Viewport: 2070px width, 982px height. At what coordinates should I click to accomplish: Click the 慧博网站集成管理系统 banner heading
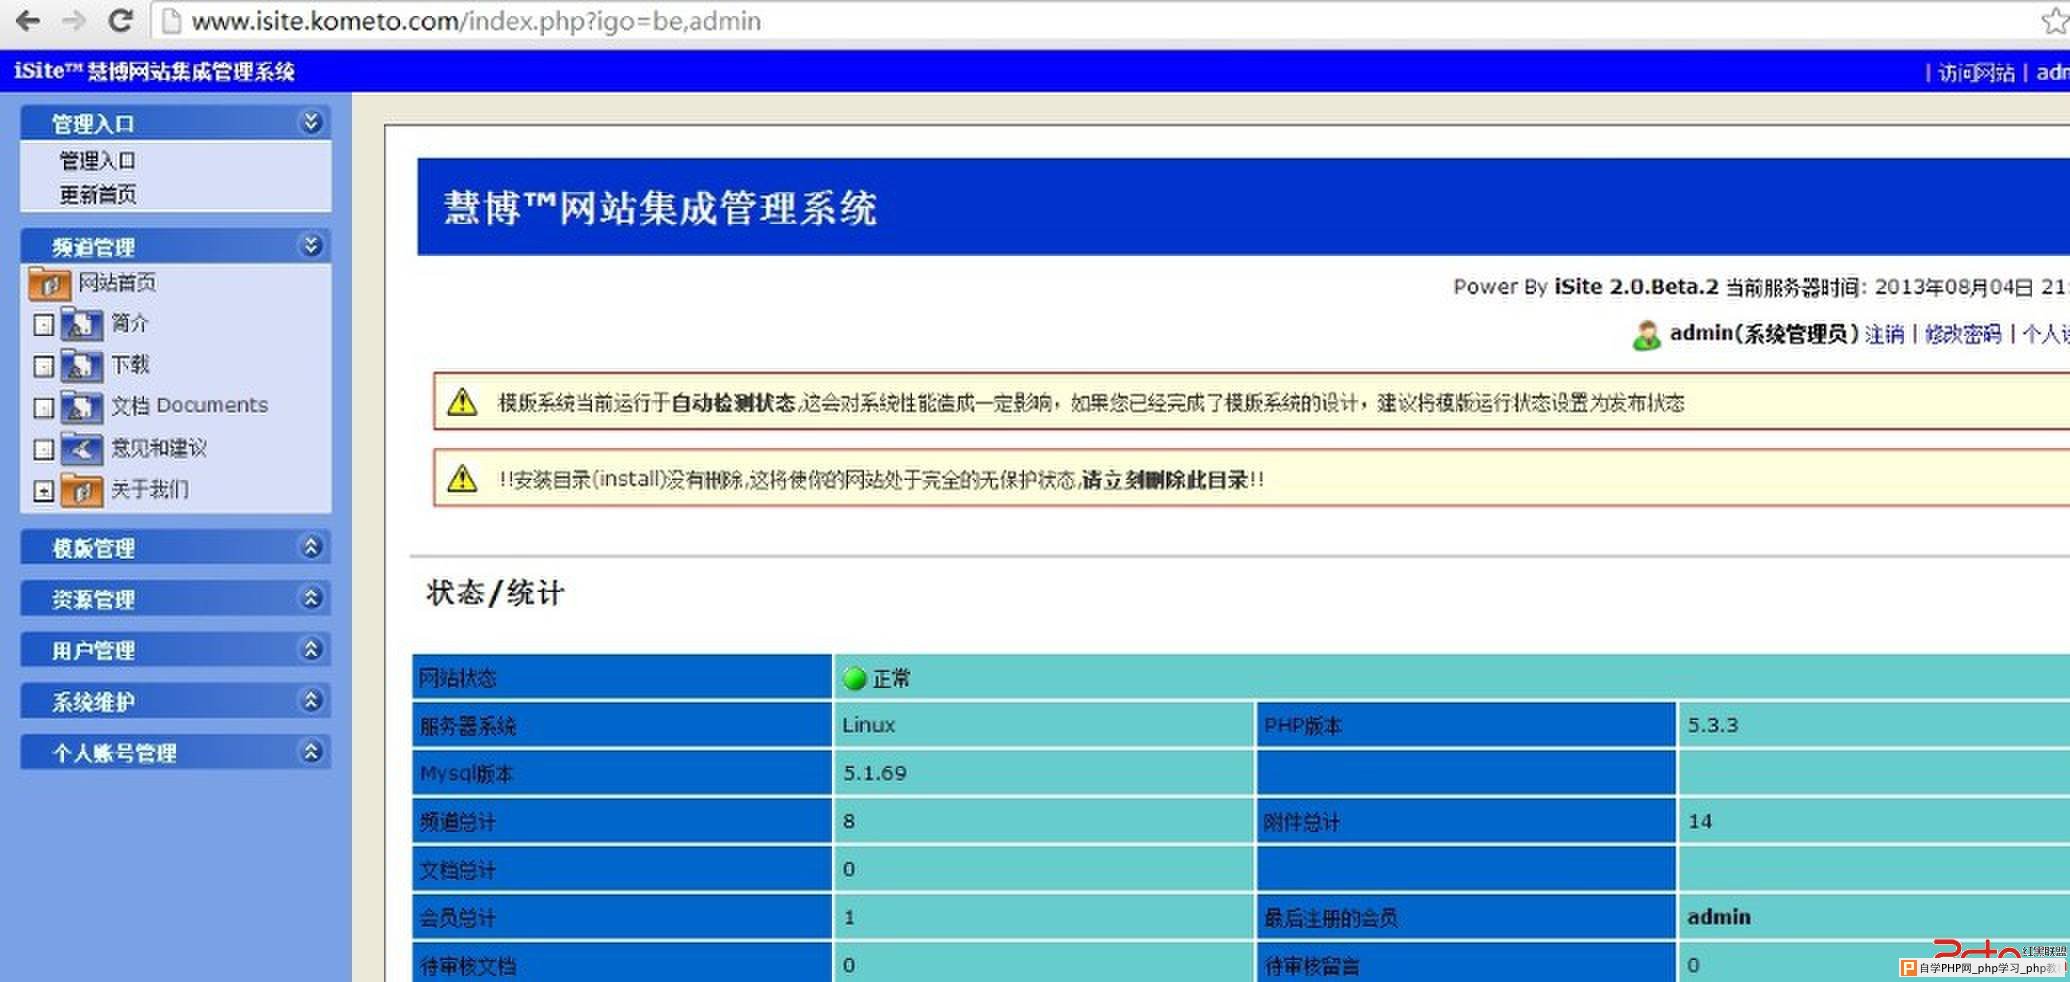(660, 208)
